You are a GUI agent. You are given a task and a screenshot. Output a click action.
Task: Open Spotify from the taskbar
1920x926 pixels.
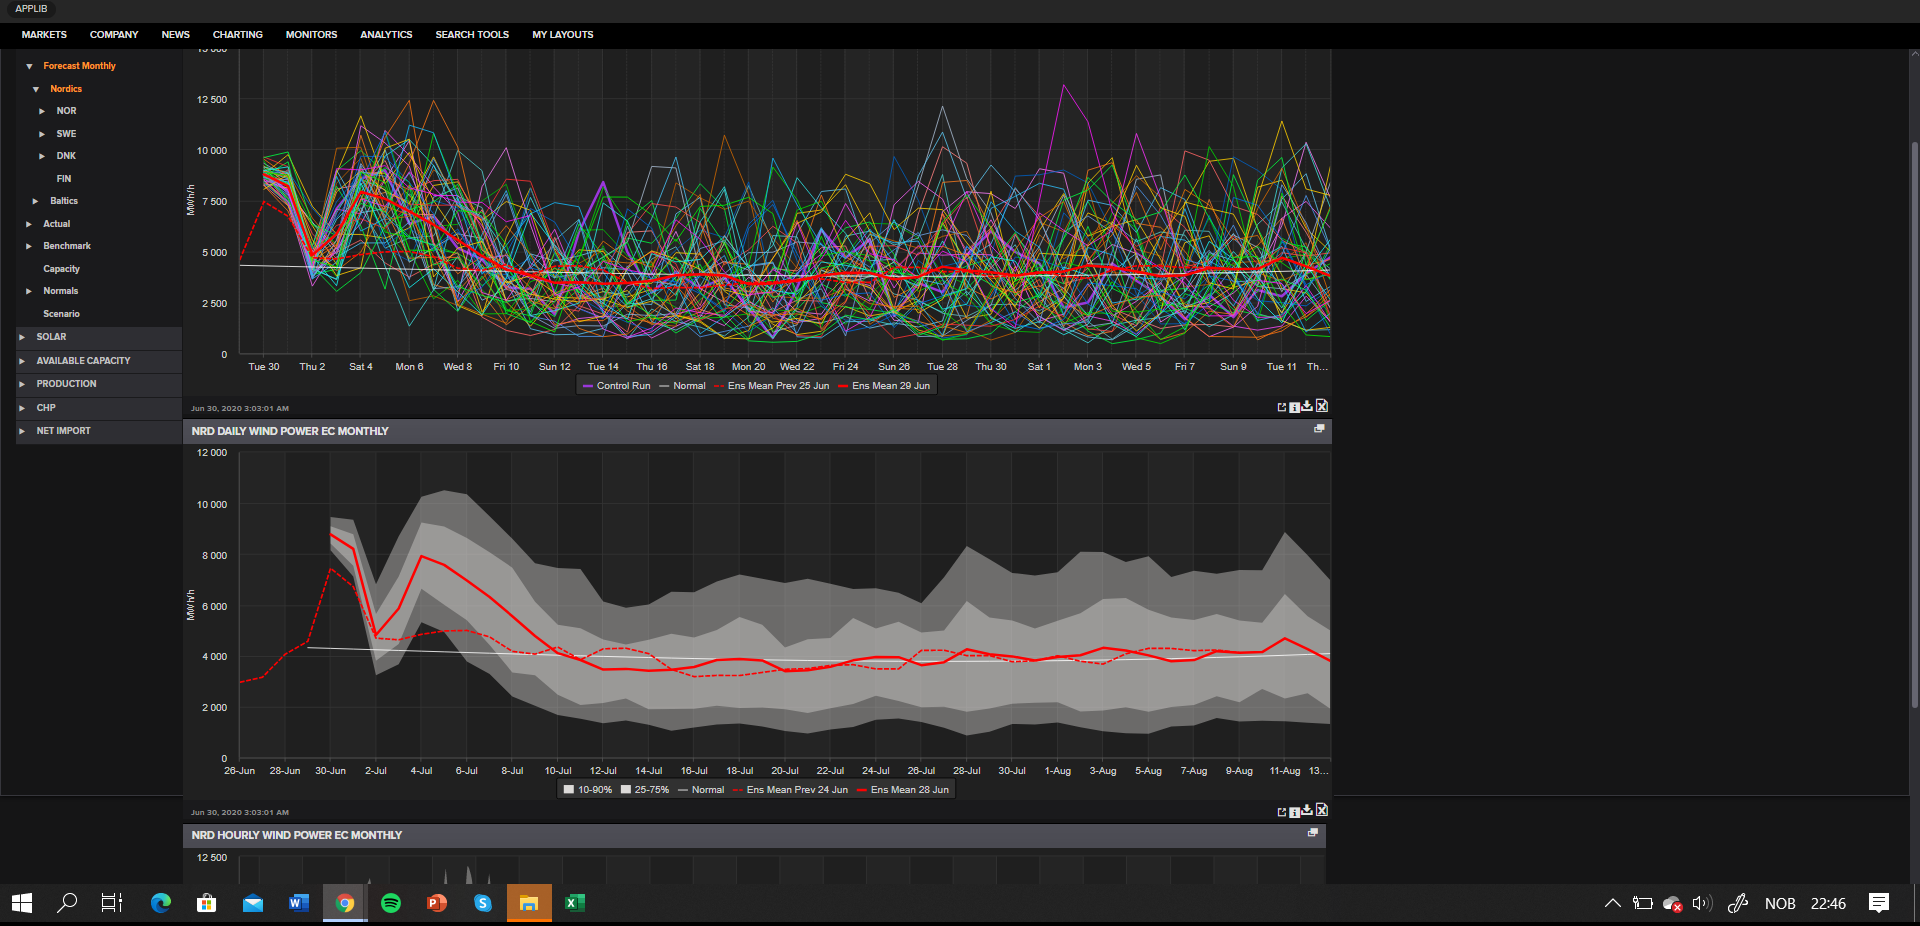point(391,903)
